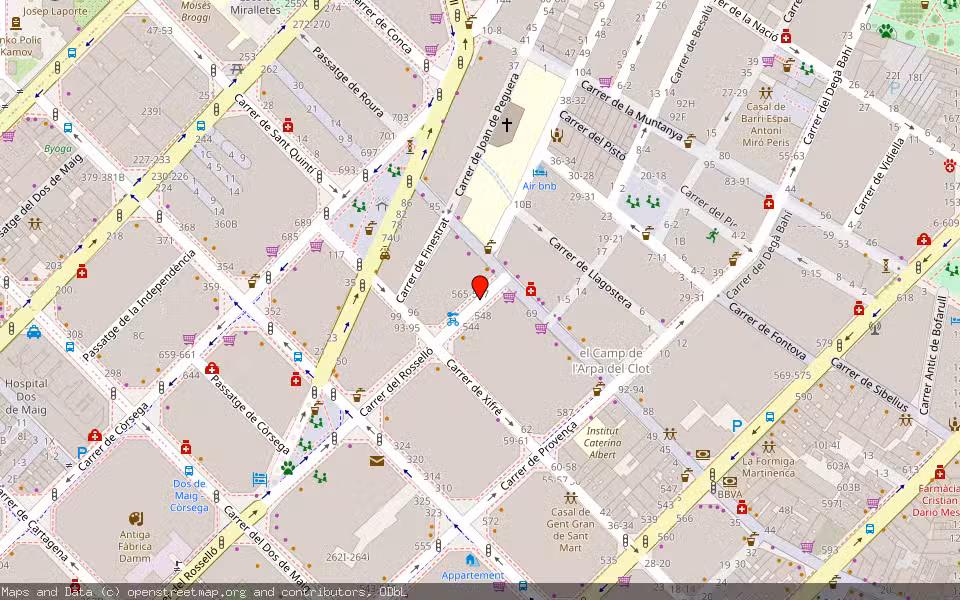This screenshot has height=600, width=960.
Task: Select the BBVA bank icon
Action: 729,482
